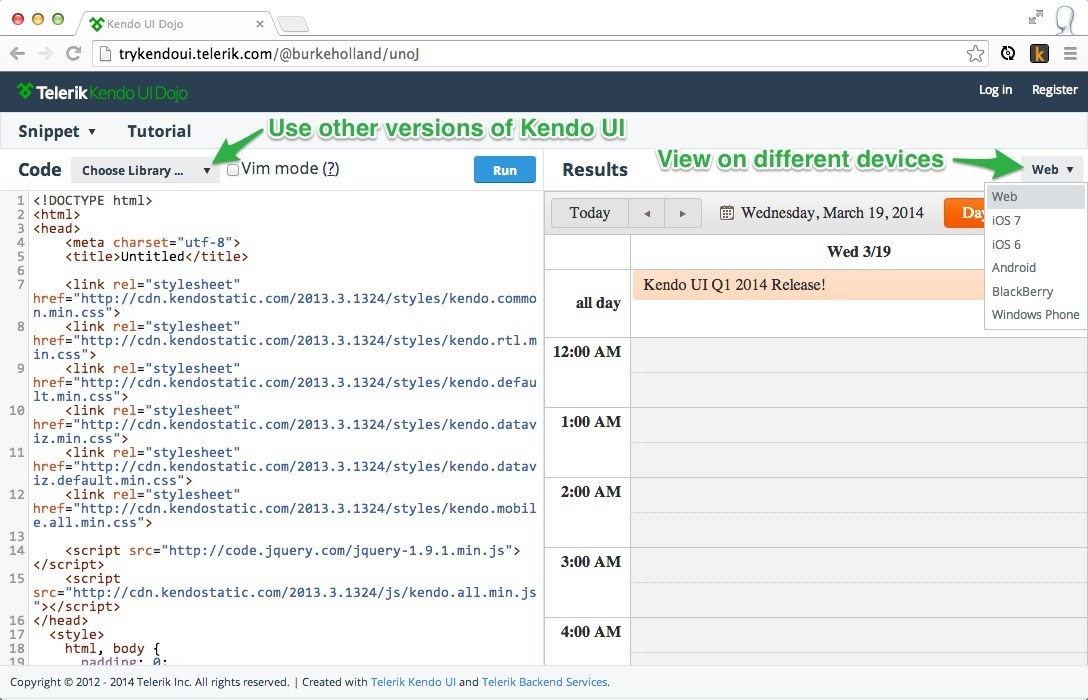
Task: Click the blue Run button
Action: (x=504, y=170)
